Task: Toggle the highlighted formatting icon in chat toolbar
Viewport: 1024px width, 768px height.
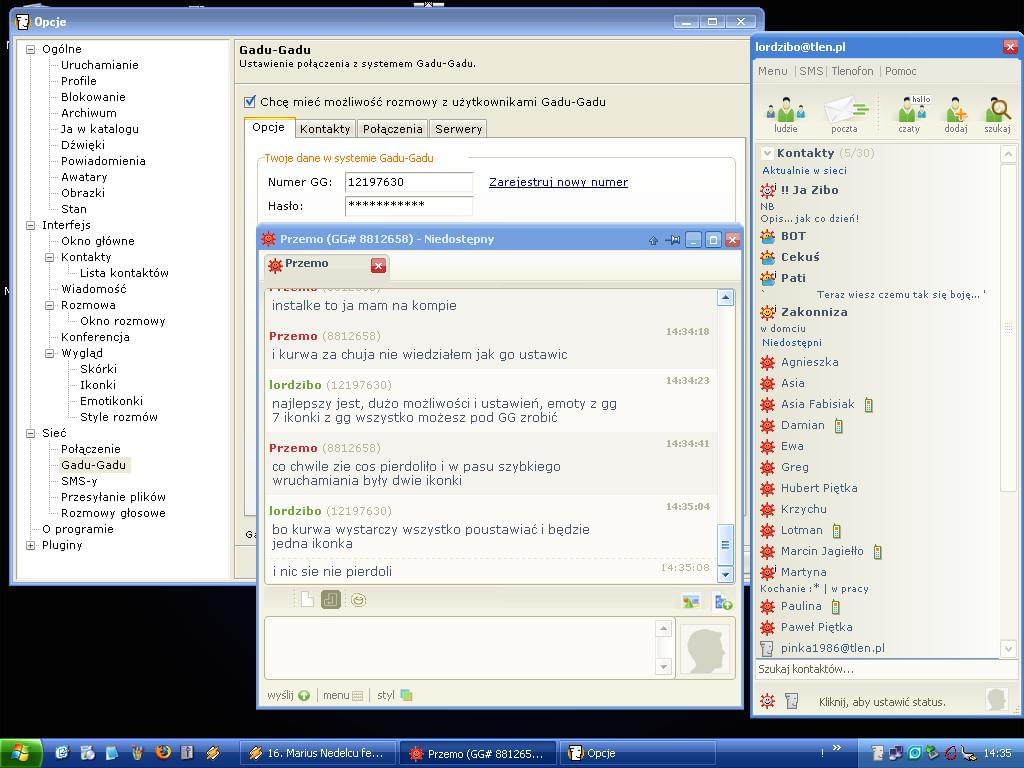Action: click(330, 600)
